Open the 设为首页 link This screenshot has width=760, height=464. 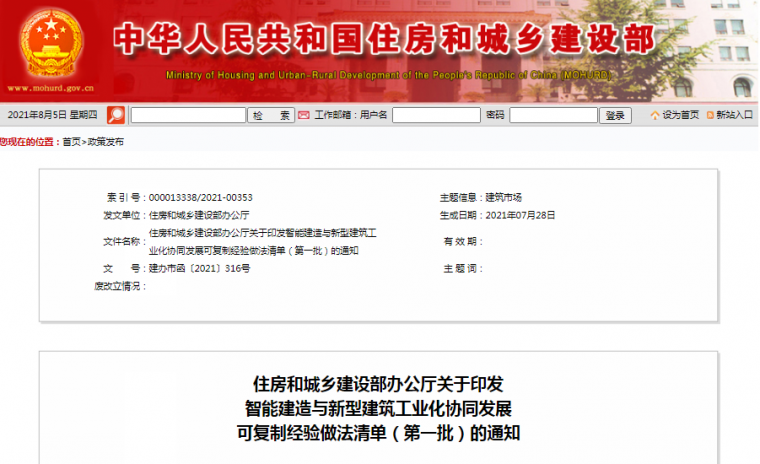681,115
